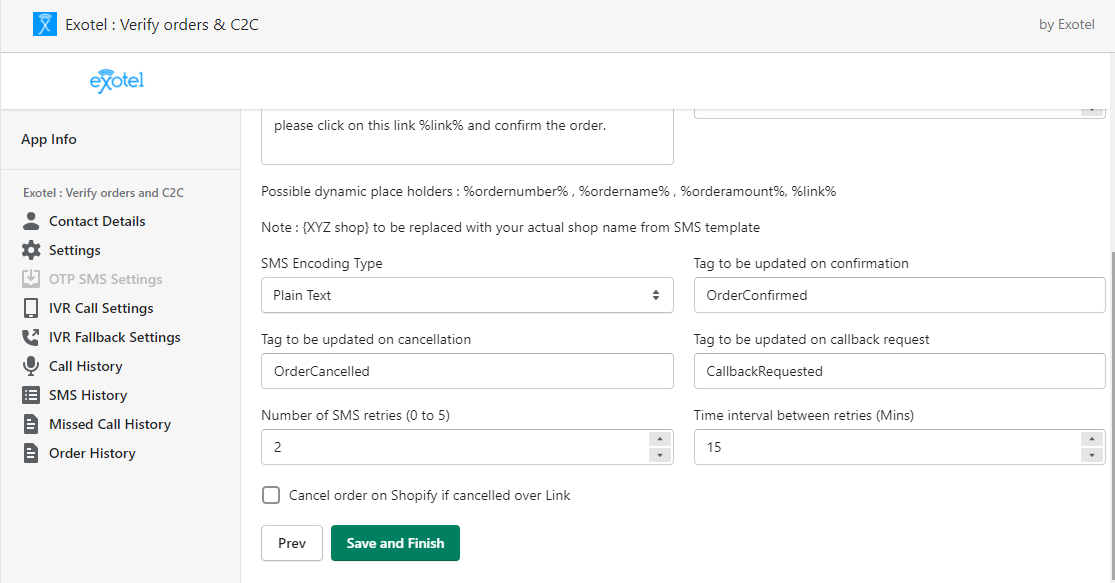This screenshot has width=1115, height=583.
Task: Click the by Exotel link
Action: [1067, 24]
